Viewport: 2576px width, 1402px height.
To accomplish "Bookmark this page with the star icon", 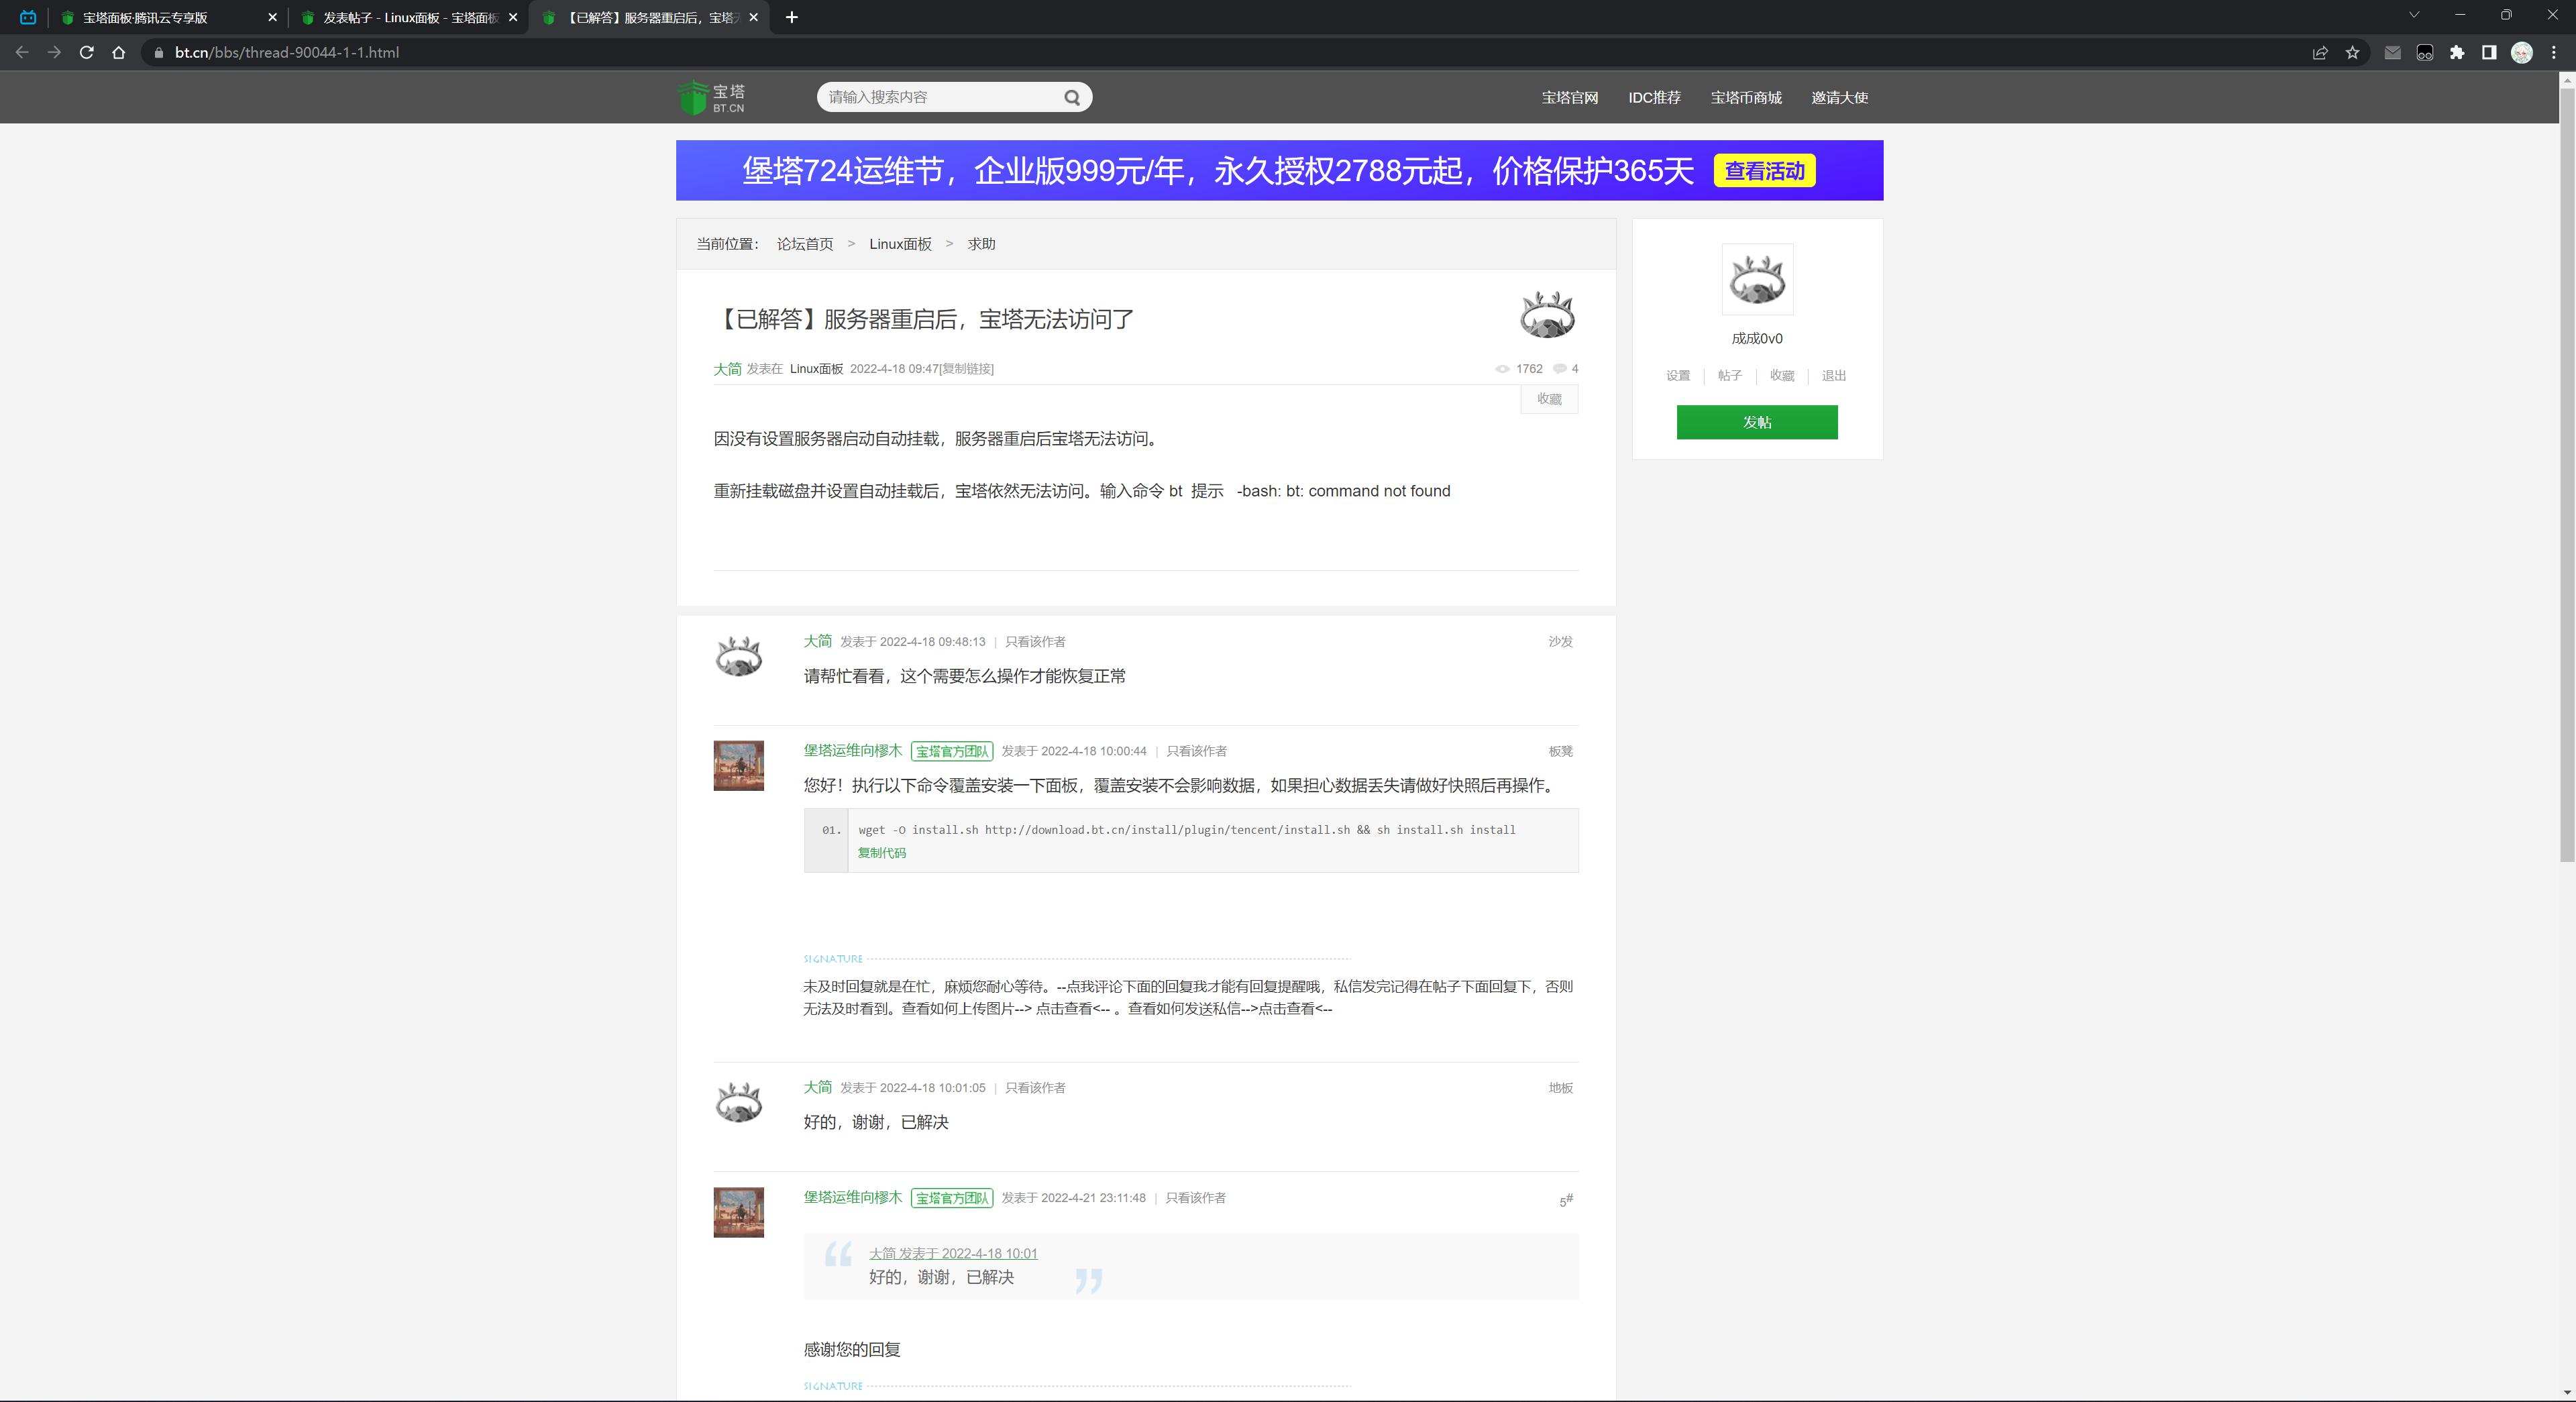I will coord(2352,52).
